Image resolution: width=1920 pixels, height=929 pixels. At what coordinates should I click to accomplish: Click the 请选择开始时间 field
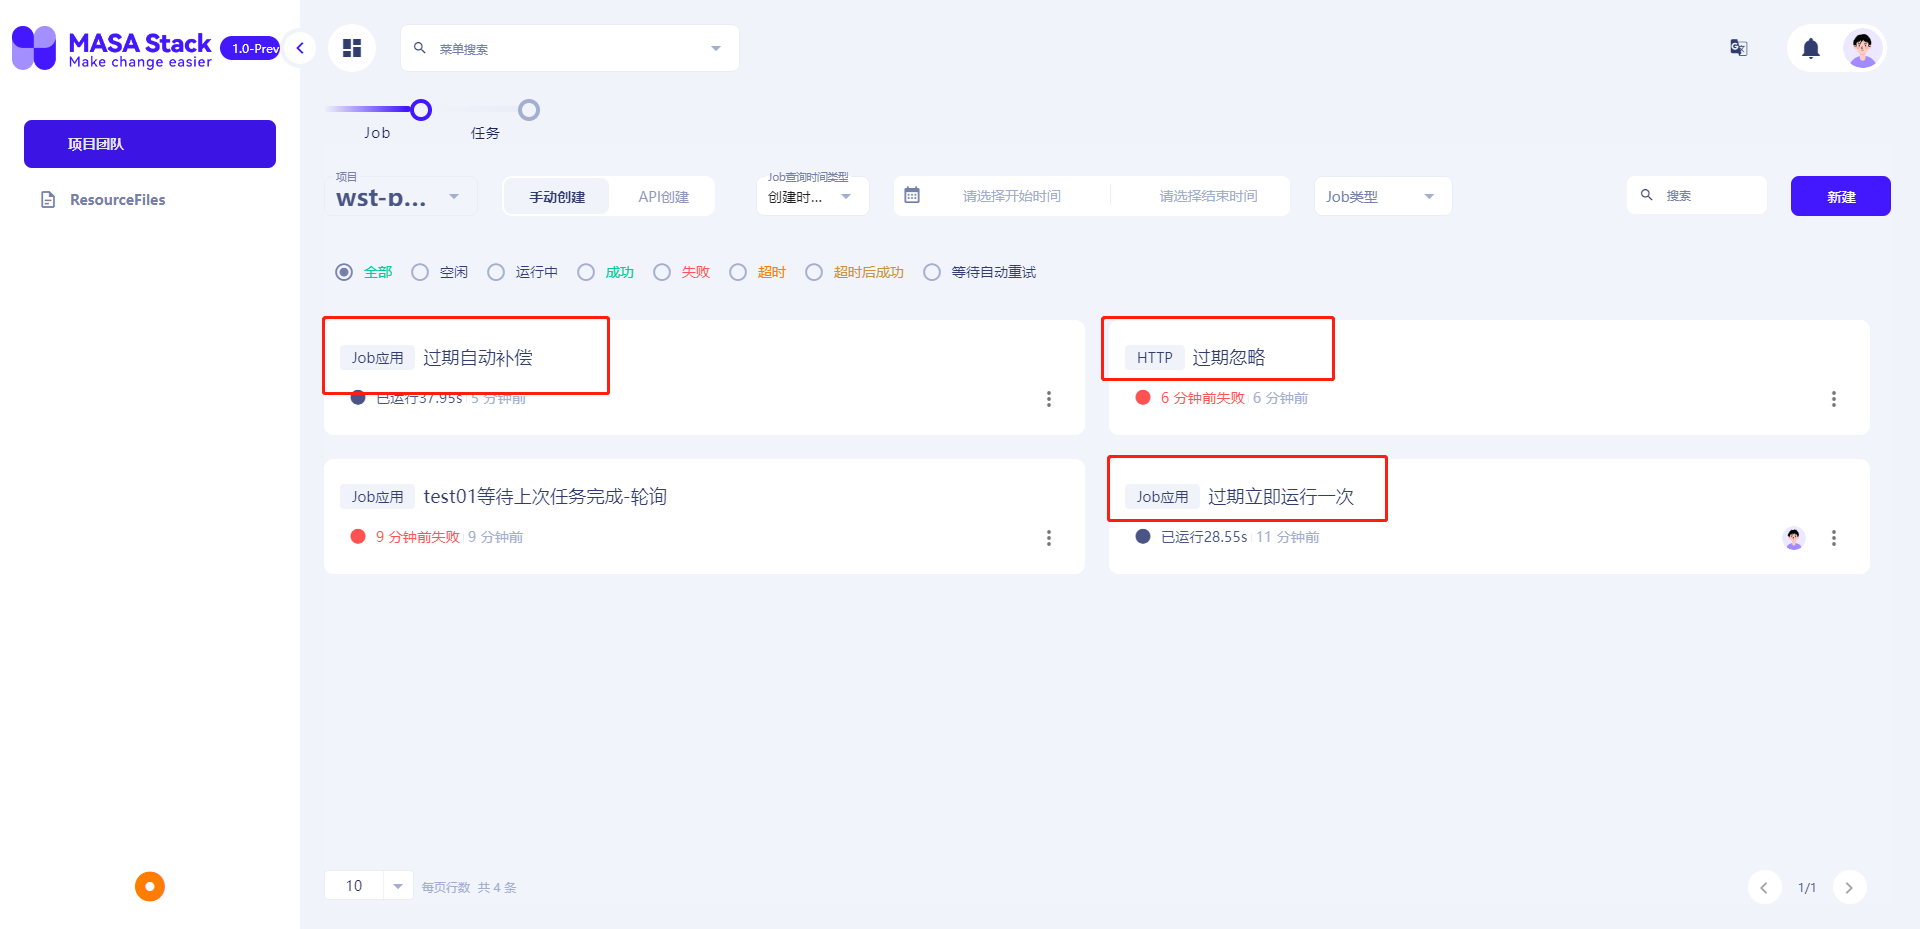pos(1011,196)
